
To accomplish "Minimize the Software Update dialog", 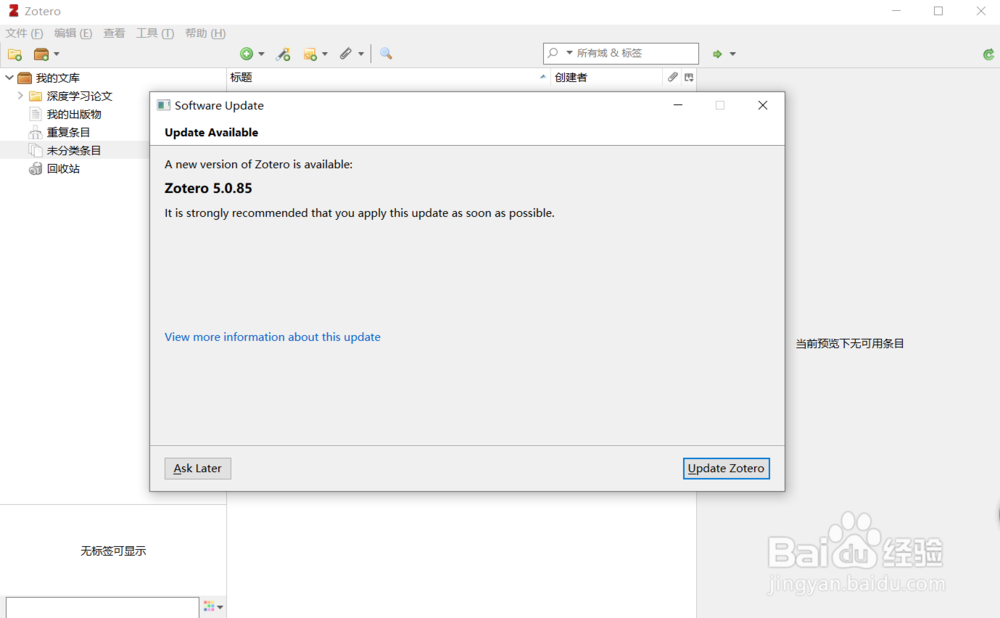I will coord(678,105).
